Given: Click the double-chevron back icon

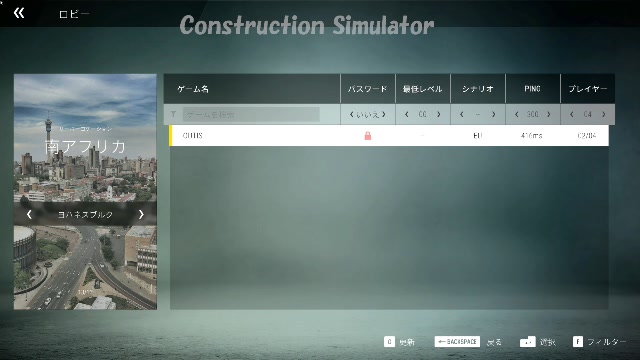Looking at the screenshot, I should (19, 13).
